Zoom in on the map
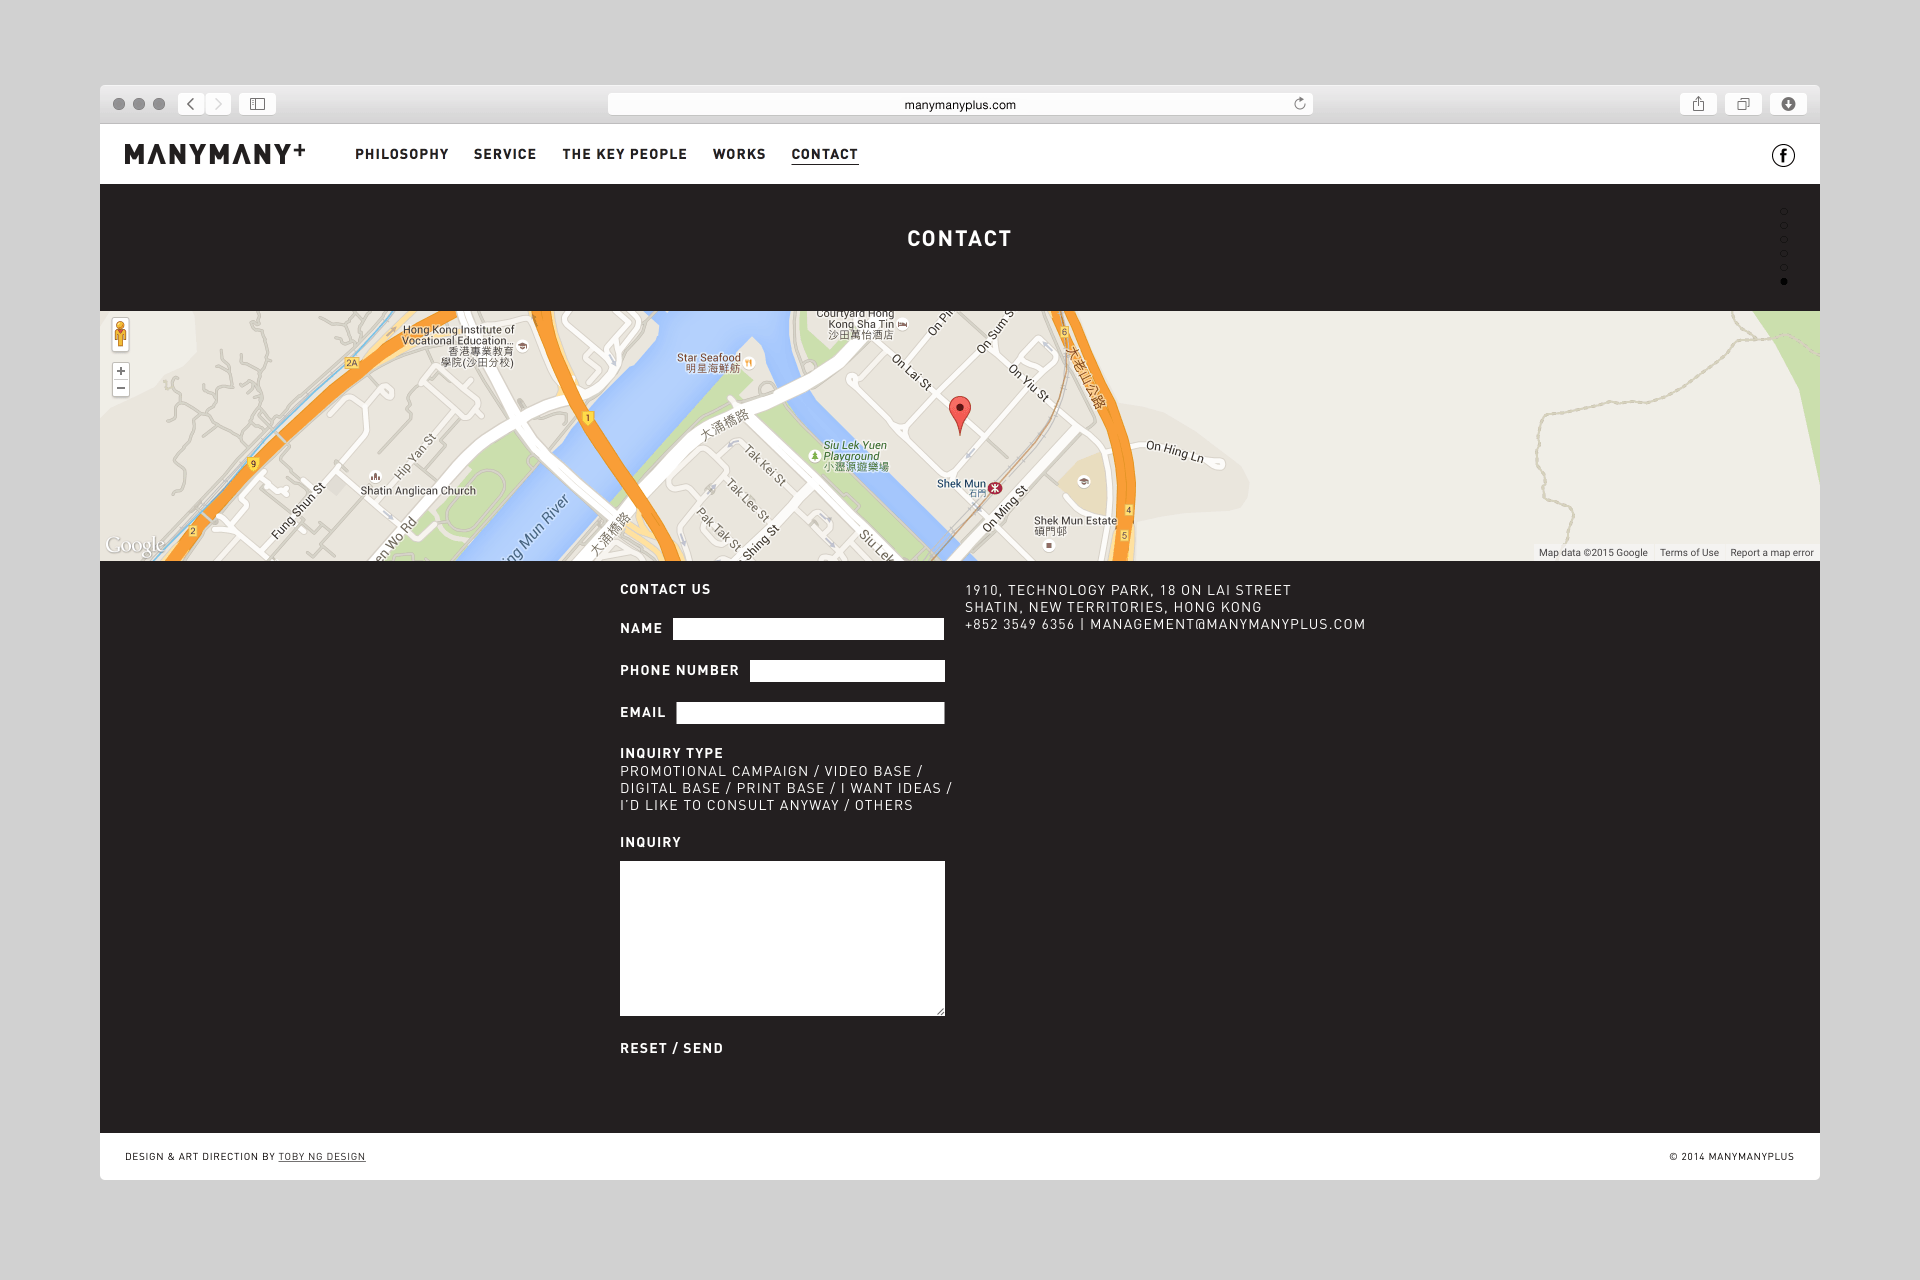The image size is (1920, 1280). coord(121,371)
